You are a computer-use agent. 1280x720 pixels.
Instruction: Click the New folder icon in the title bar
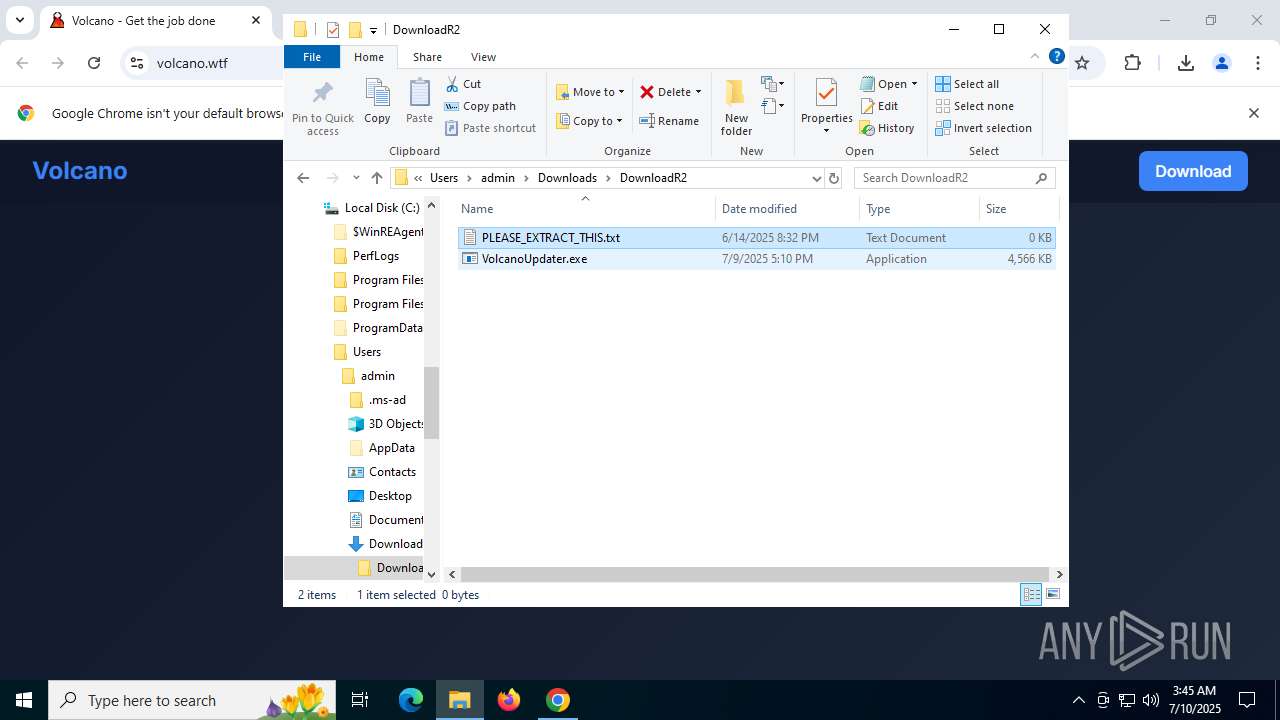(x=354, y=30)
